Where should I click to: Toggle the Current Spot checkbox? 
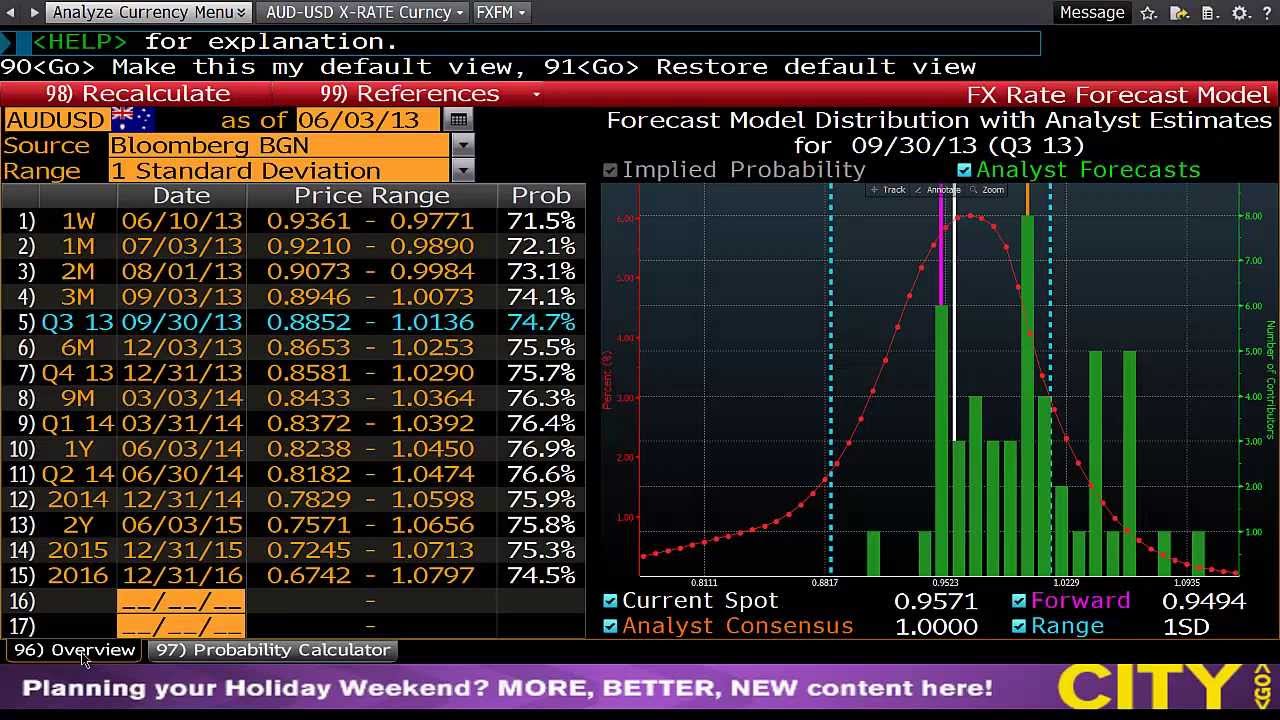tap(610, 600)
